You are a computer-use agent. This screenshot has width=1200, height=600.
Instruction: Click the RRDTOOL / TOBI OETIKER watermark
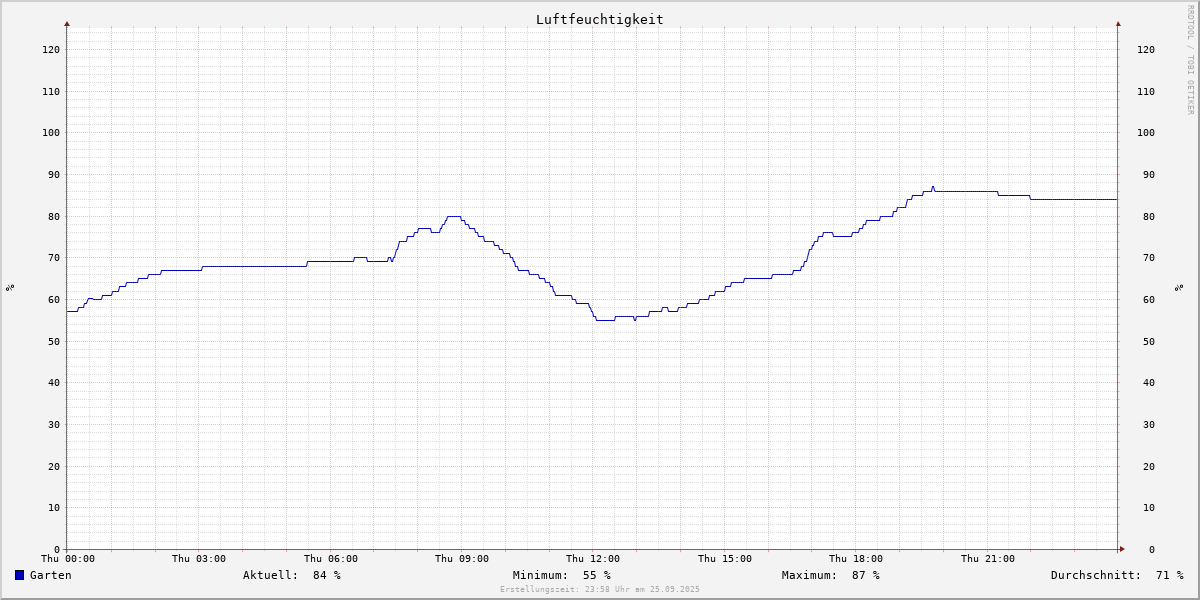pos(1190,59)
